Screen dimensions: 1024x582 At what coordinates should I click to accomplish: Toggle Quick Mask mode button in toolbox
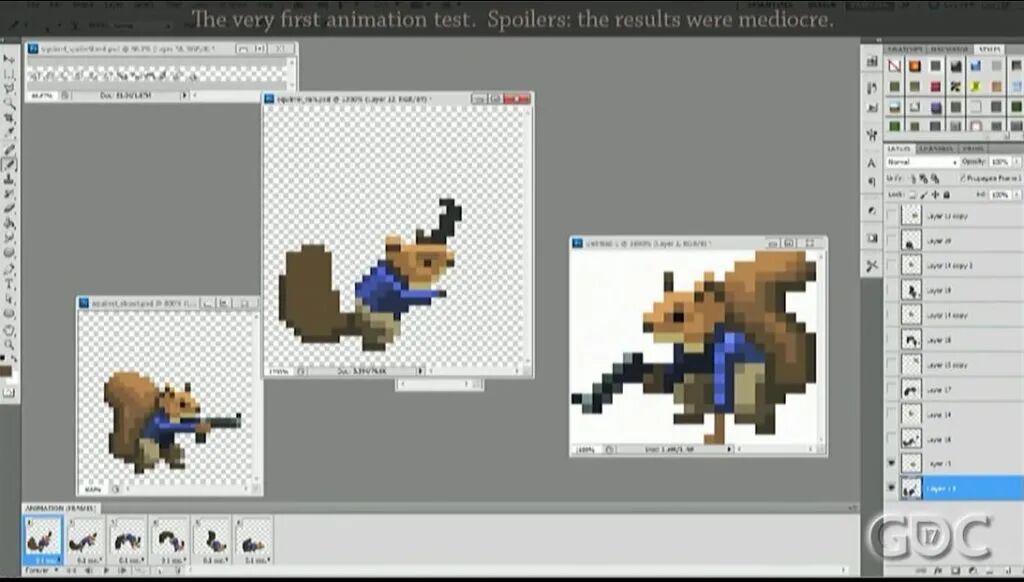9,392
